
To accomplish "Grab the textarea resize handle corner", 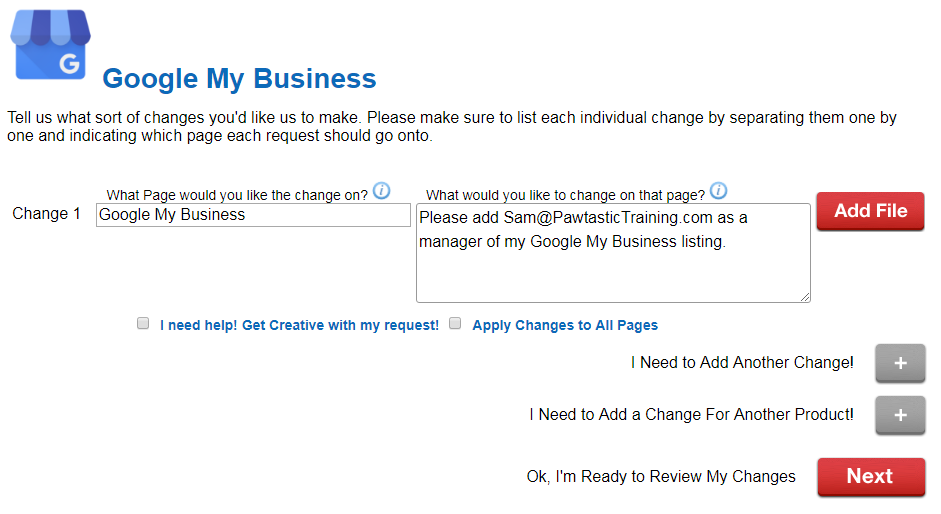I will [805, 297].
